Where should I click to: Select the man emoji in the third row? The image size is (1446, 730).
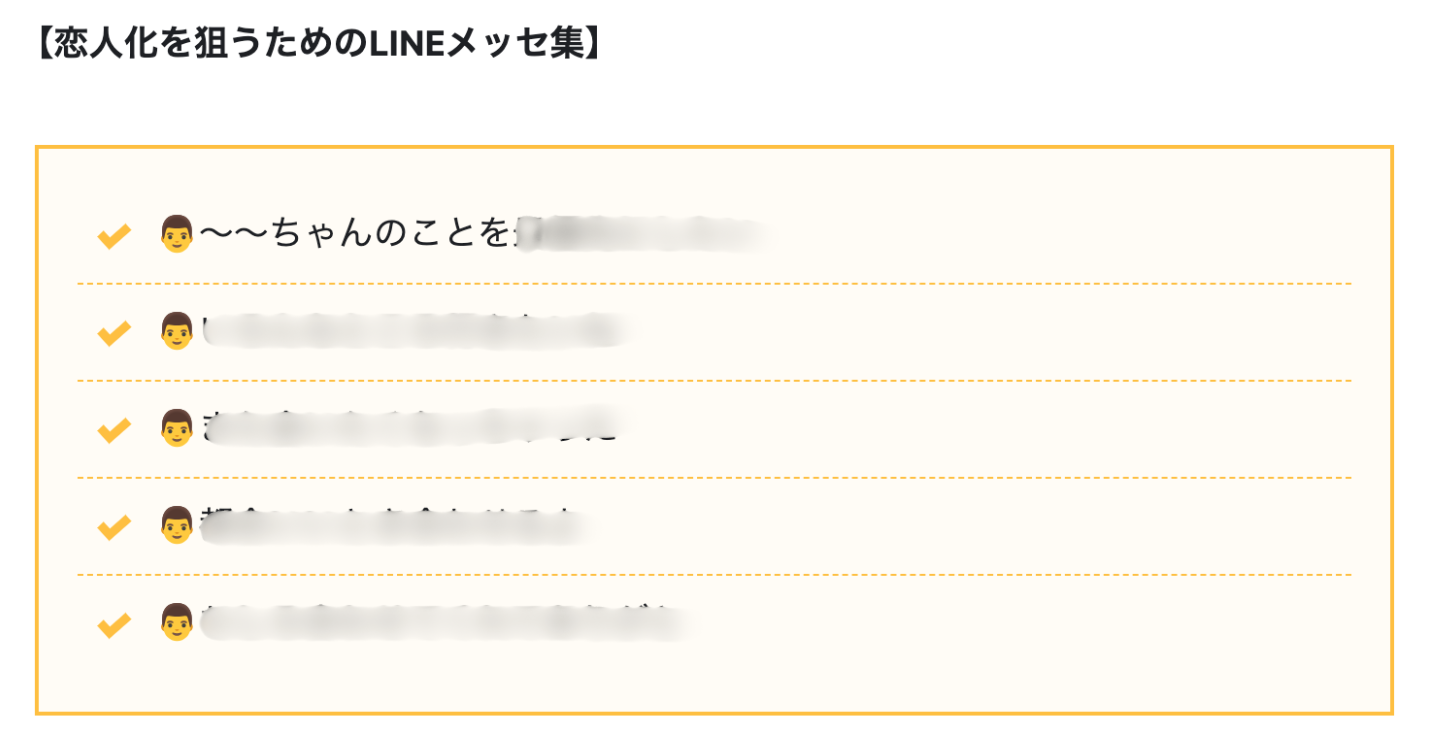176,428
